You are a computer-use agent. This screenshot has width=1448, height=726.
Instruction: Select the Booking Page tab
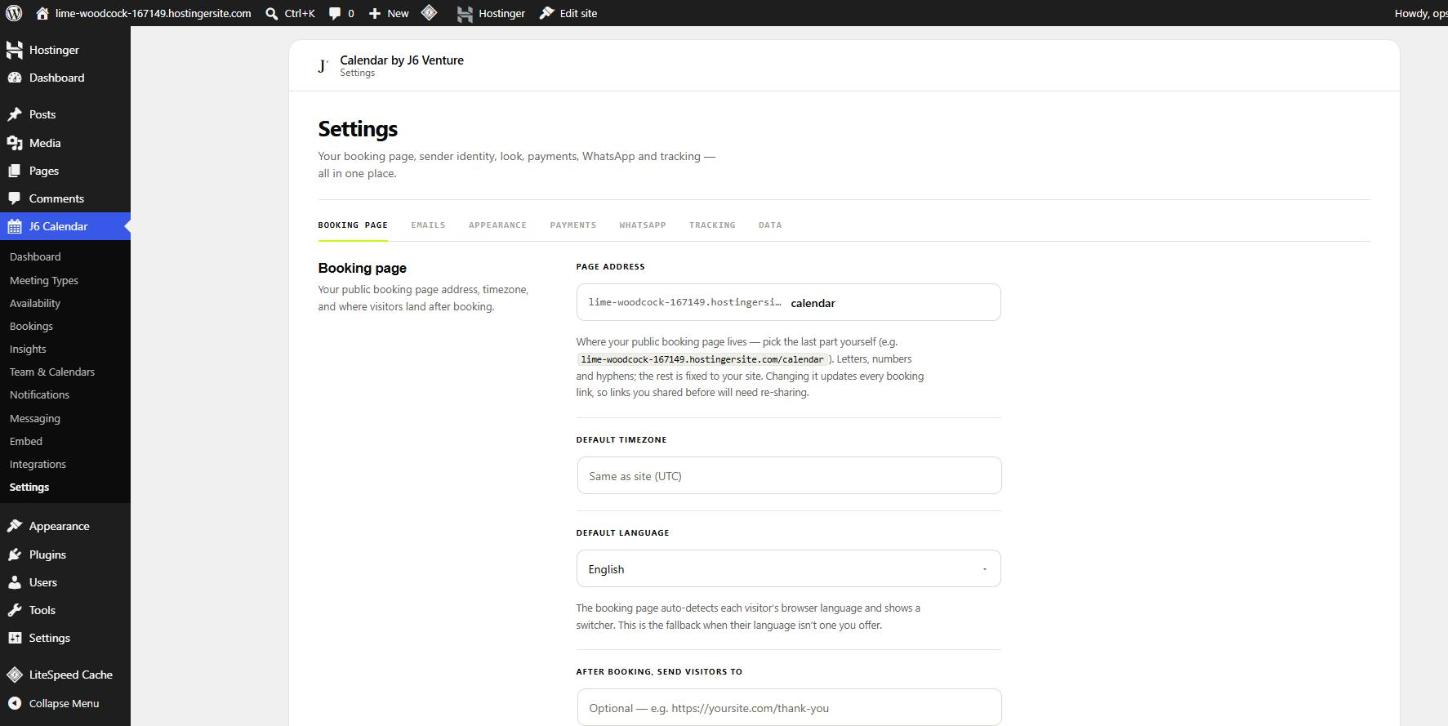pyautogui.click(x=353, y=225)
